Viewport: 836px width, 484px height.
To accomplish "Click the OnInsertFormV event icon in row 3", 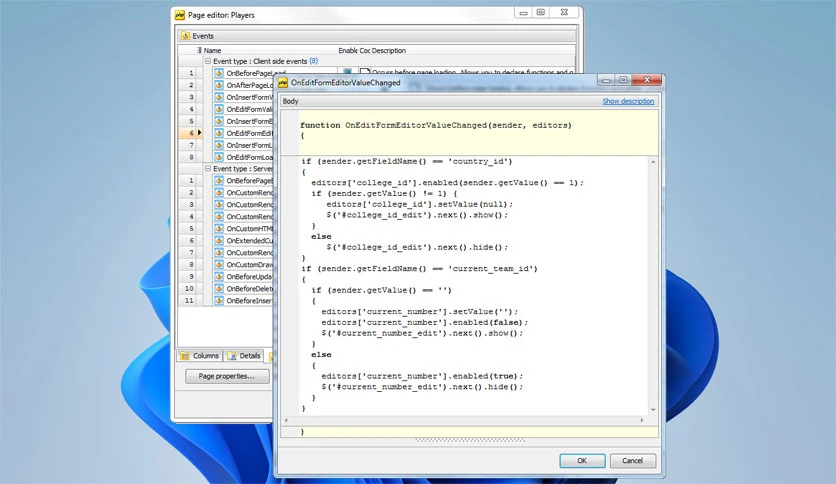I will (x=219, y=97).
